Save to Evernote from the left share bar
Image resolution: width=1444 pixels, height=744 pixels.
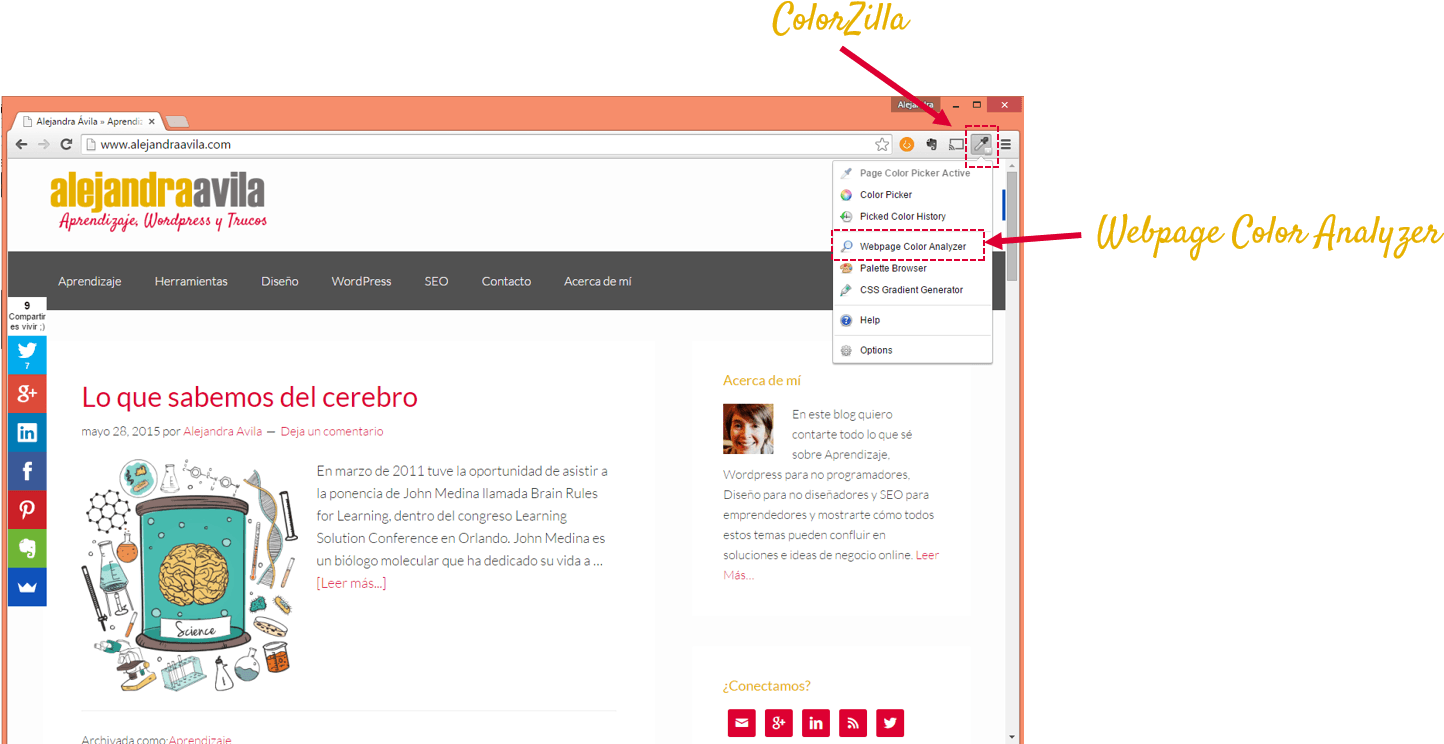click(x=27, y=549)
